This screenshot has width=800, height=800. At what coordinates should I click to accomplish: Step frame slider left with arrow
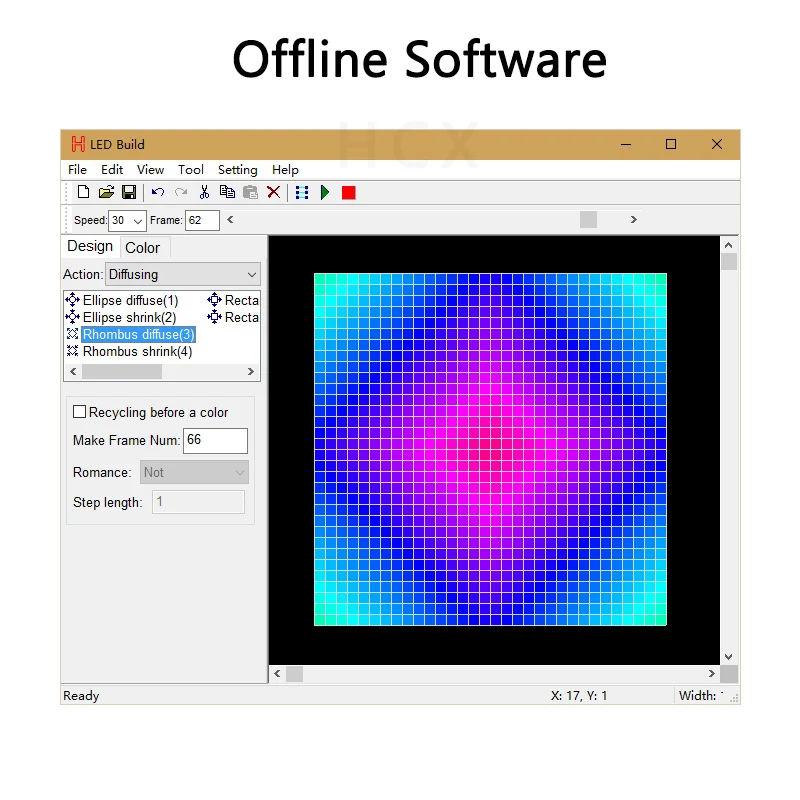pyautogui.click(x=230, y=220)
